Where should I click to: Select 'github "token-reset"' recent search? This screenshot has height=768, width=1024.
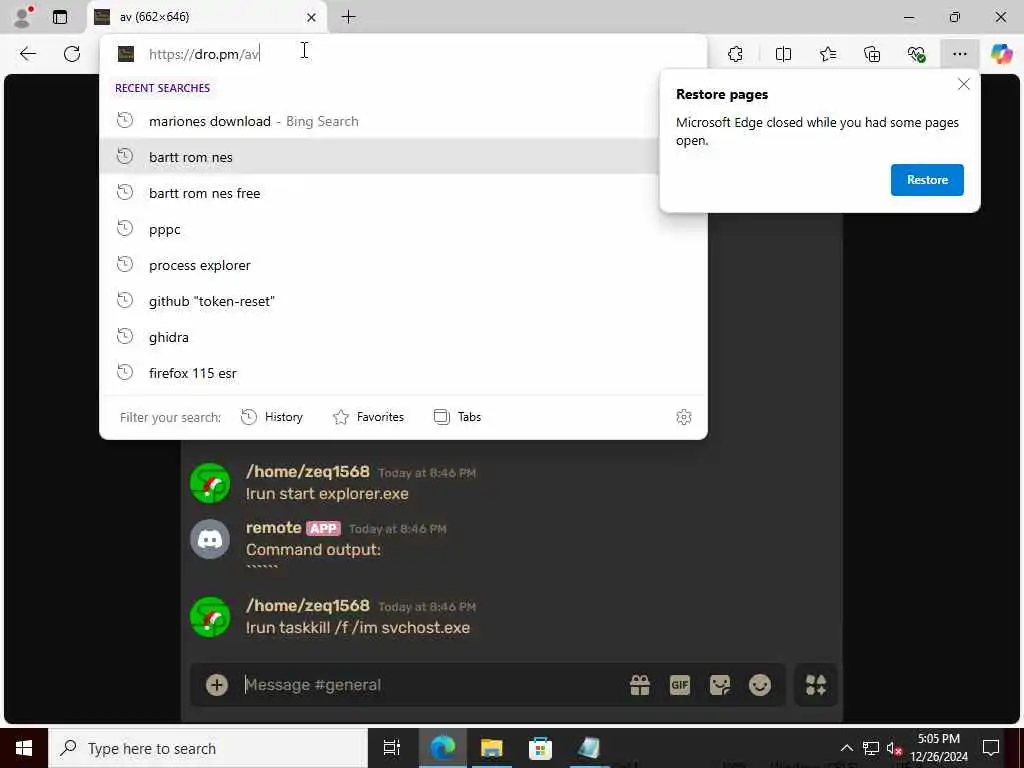tap(403, 301)
